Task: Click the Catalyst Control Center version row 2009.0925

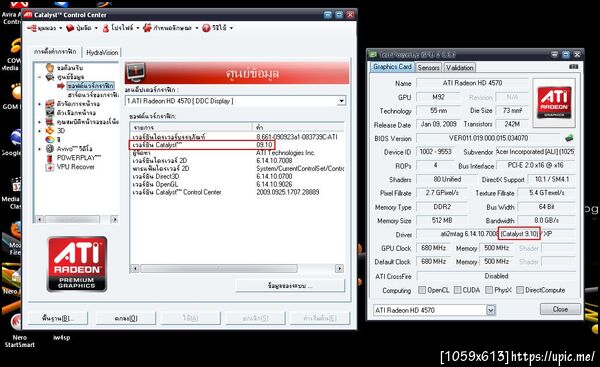Action: (236, 192)
